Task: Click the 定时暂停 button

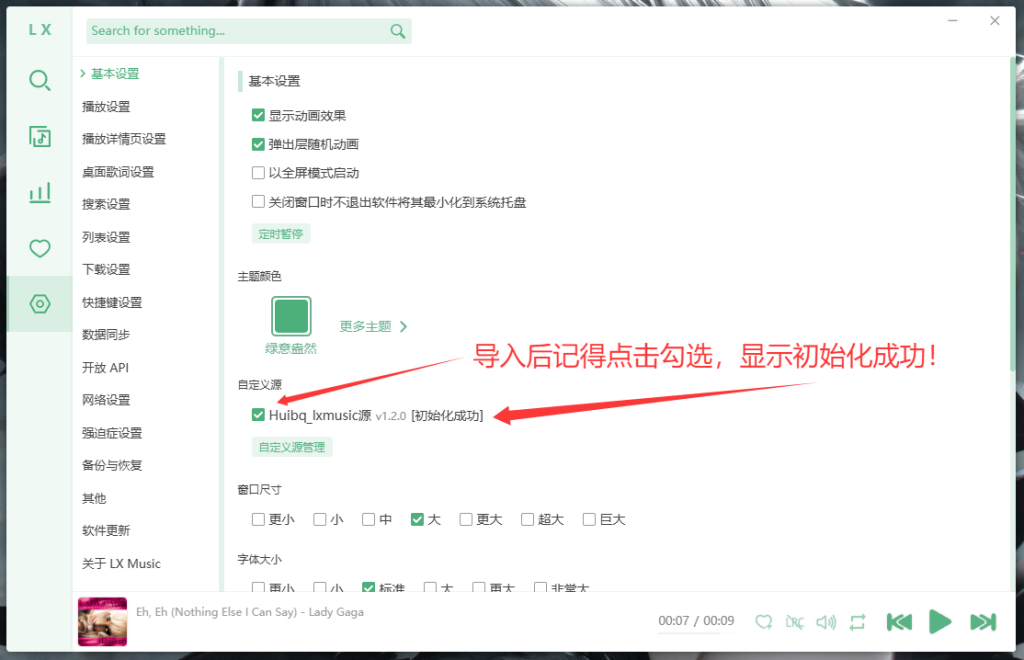Action: 281,233
